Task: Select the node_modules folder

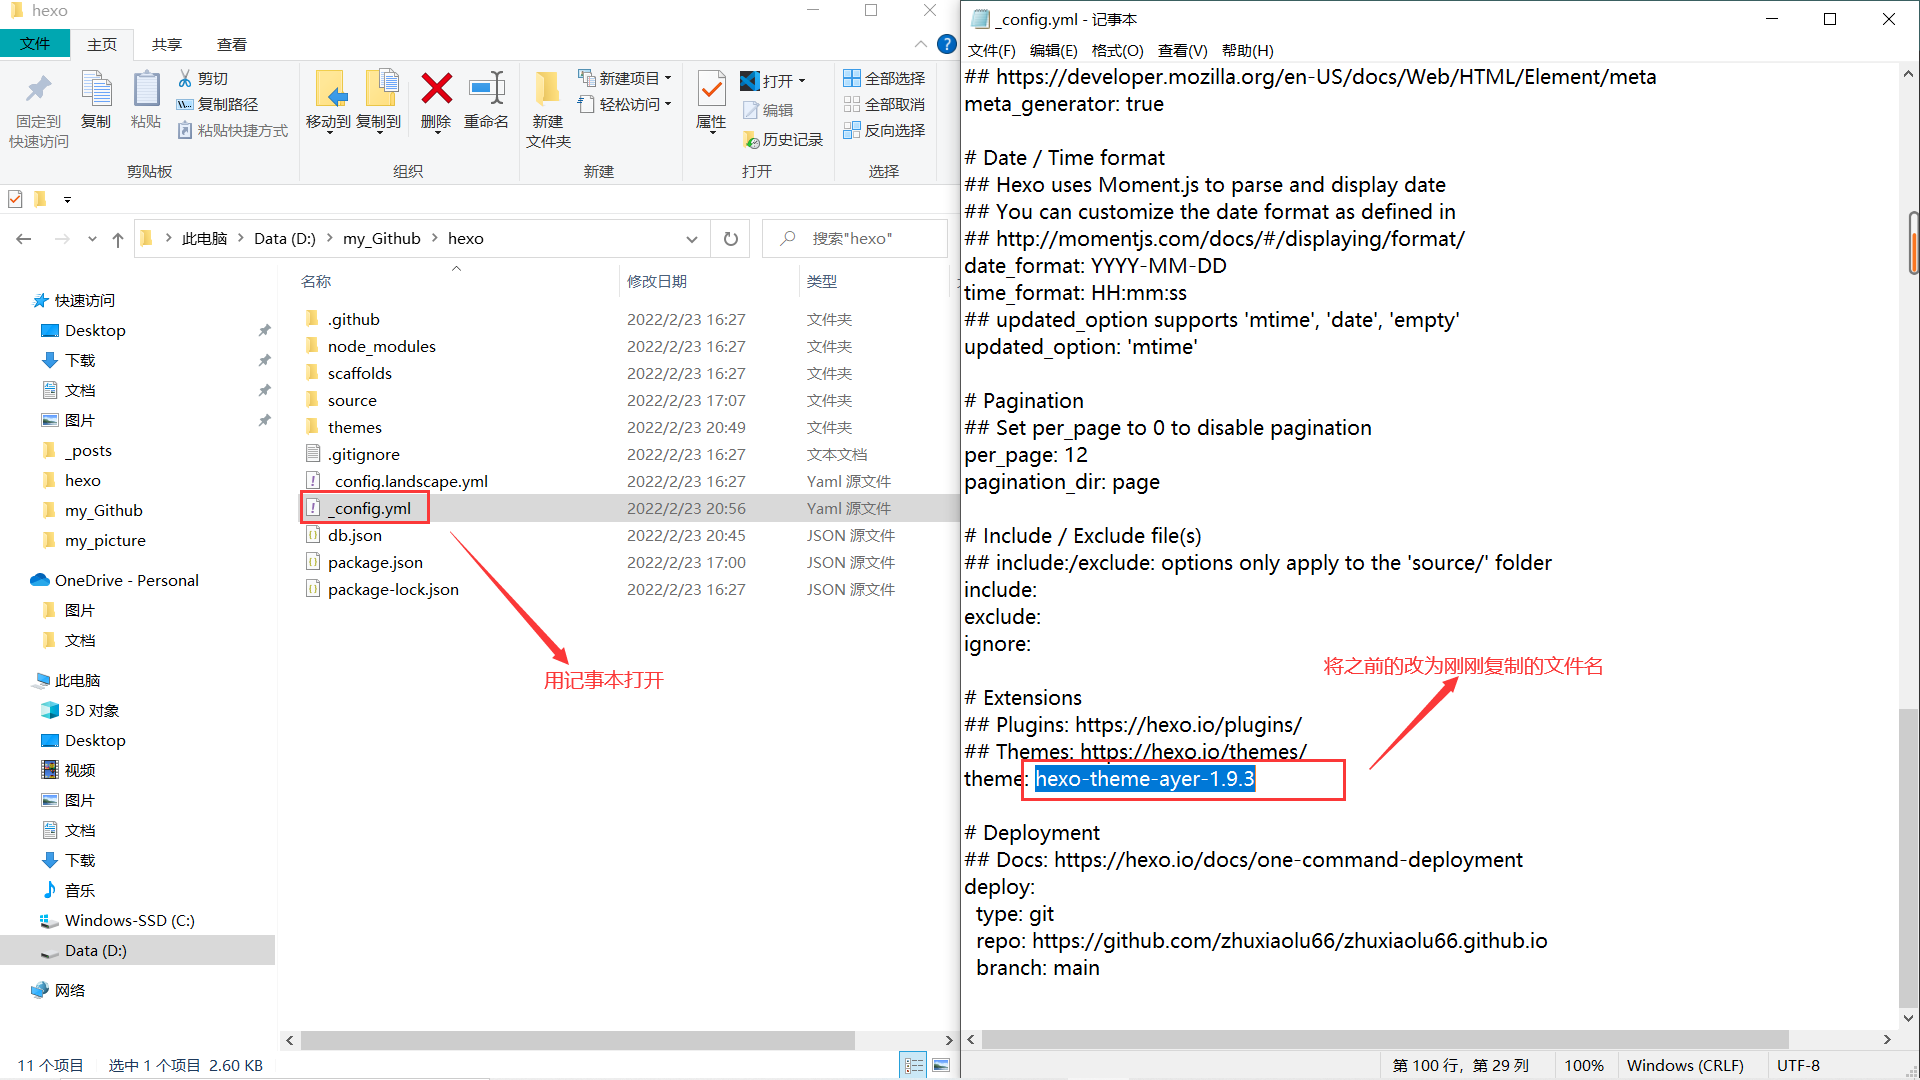Action: [381, 346]
